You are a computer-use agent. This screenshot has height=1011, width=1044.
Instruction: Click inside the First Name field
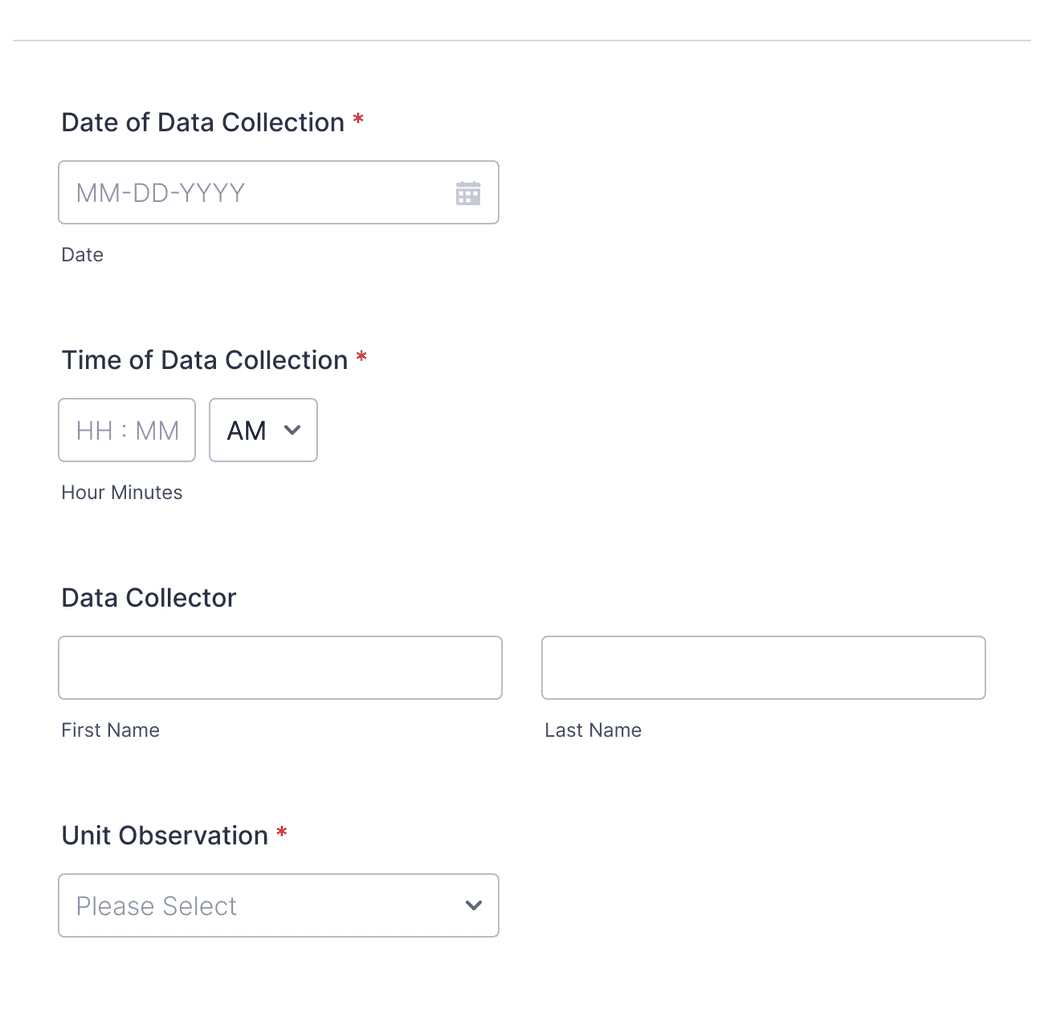pyautogui.click(x=279, y=667)
